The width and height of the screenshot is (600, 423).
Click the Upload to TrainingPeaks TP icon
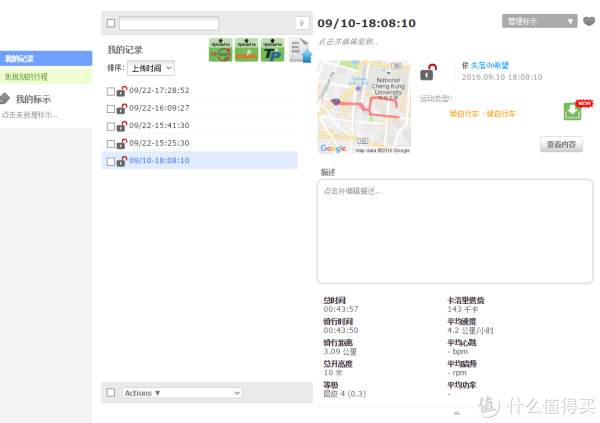tap(272, 50)
